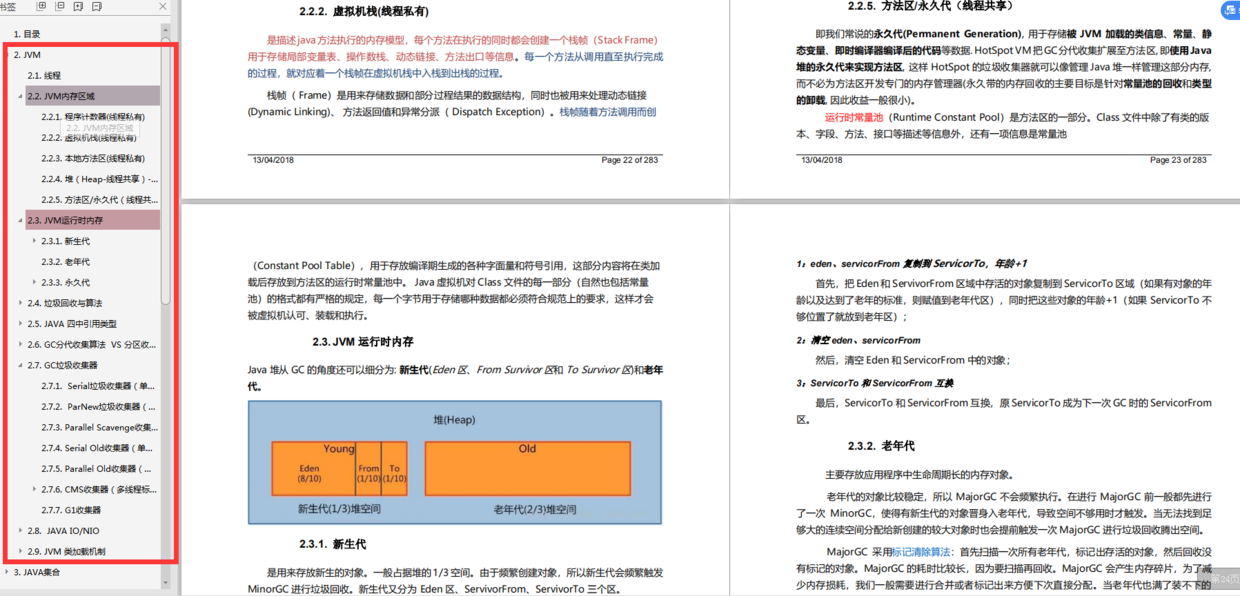Go to bookmark 2.6. GC分代收集算法 VS 分区收
Screen dimensions: 1240x596
[92, 344]
